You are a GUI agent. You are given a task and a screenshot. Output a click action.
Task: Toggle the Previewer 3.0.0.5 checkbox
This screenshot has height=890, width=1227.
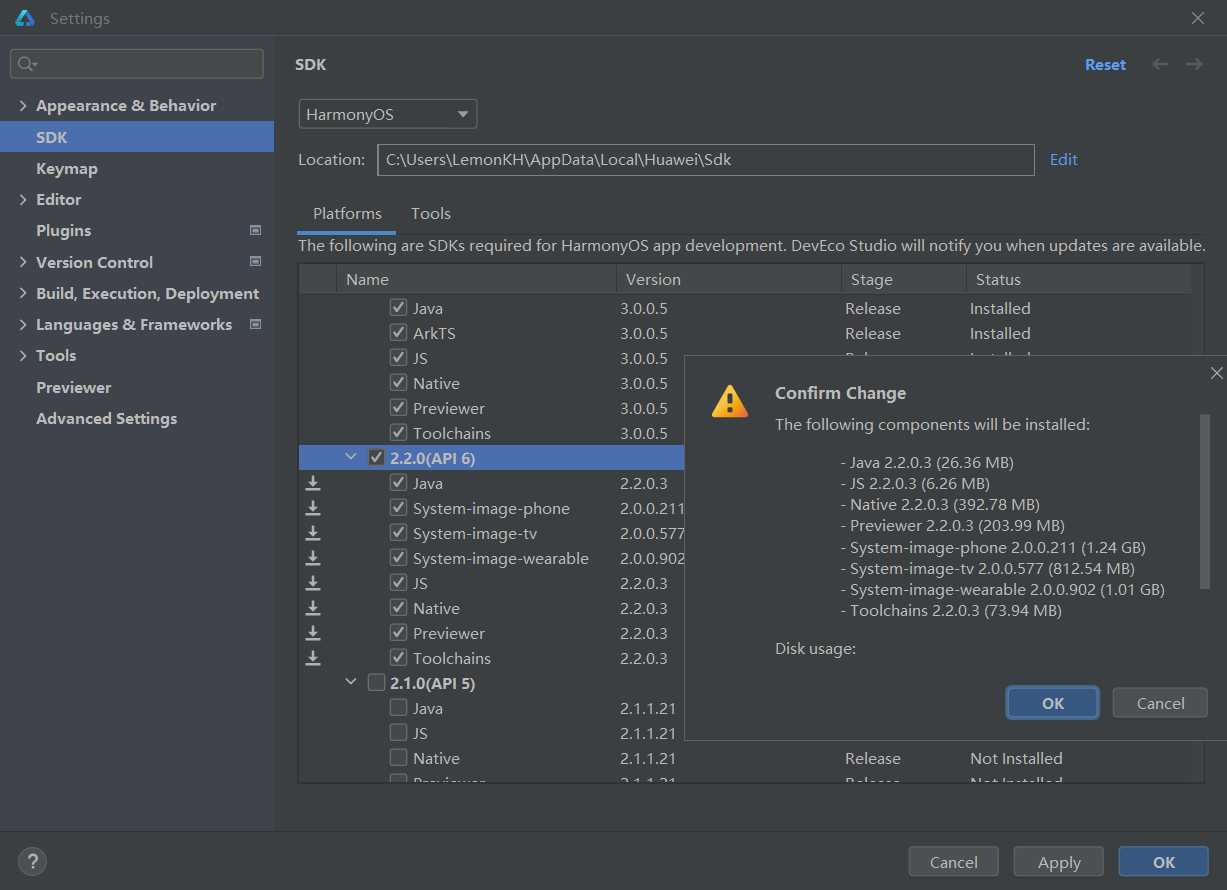tap(398, 408)
